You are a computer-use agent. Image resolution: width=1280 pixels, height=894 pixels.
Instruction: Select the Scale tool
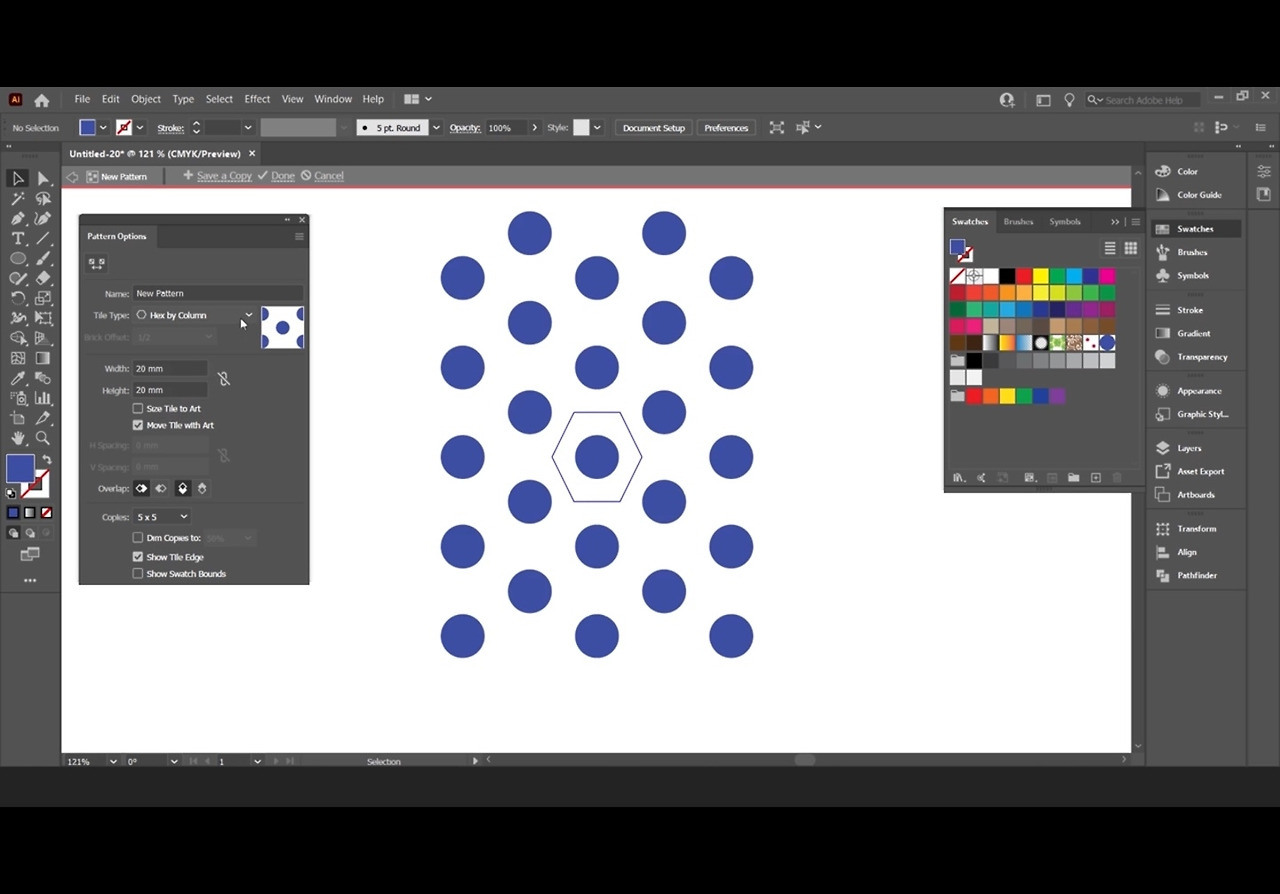click(43, 298)
